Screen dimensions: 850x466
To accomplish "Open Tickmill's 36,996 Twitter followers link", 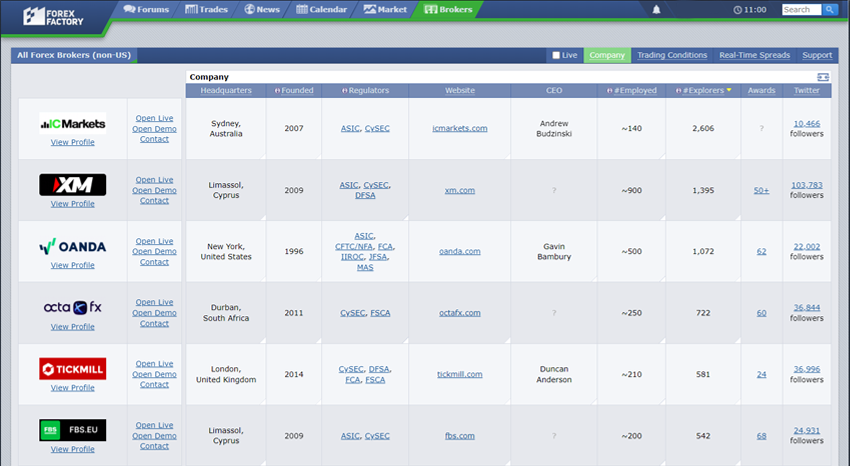I will (x=807, y=369).
